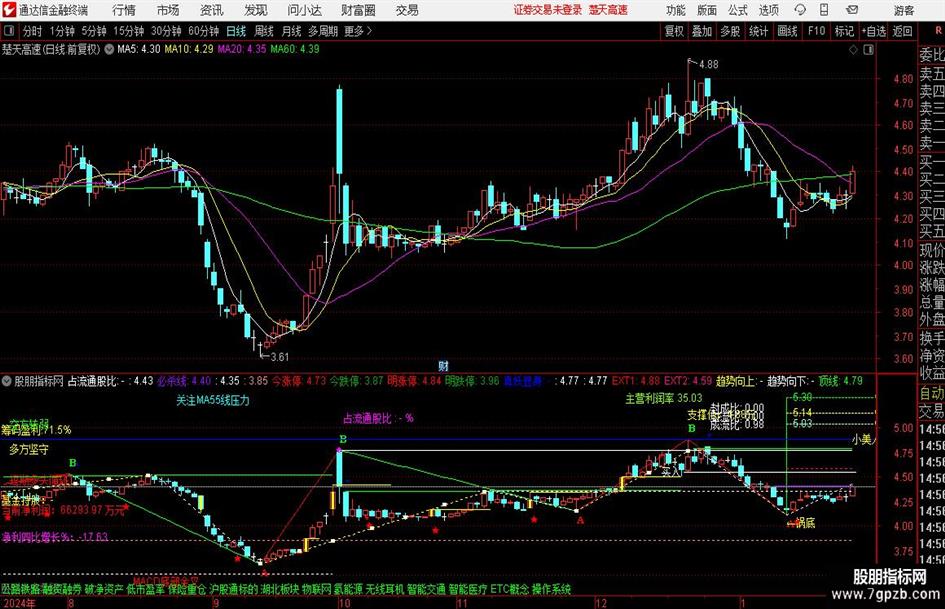This screenshot has height=609, width=945.
Task: Click the MA60: 4.39 label
Action: tap(295, 49)
